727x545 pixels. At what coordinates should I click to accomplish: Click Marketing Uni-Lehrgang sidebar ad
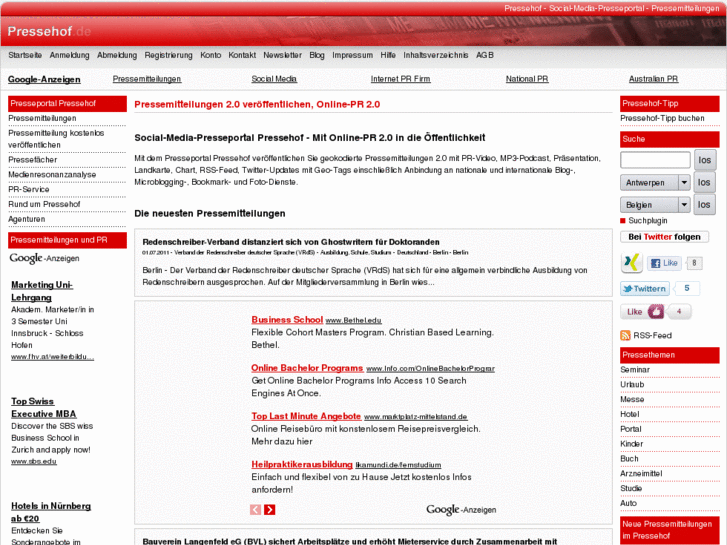point(42,291)
